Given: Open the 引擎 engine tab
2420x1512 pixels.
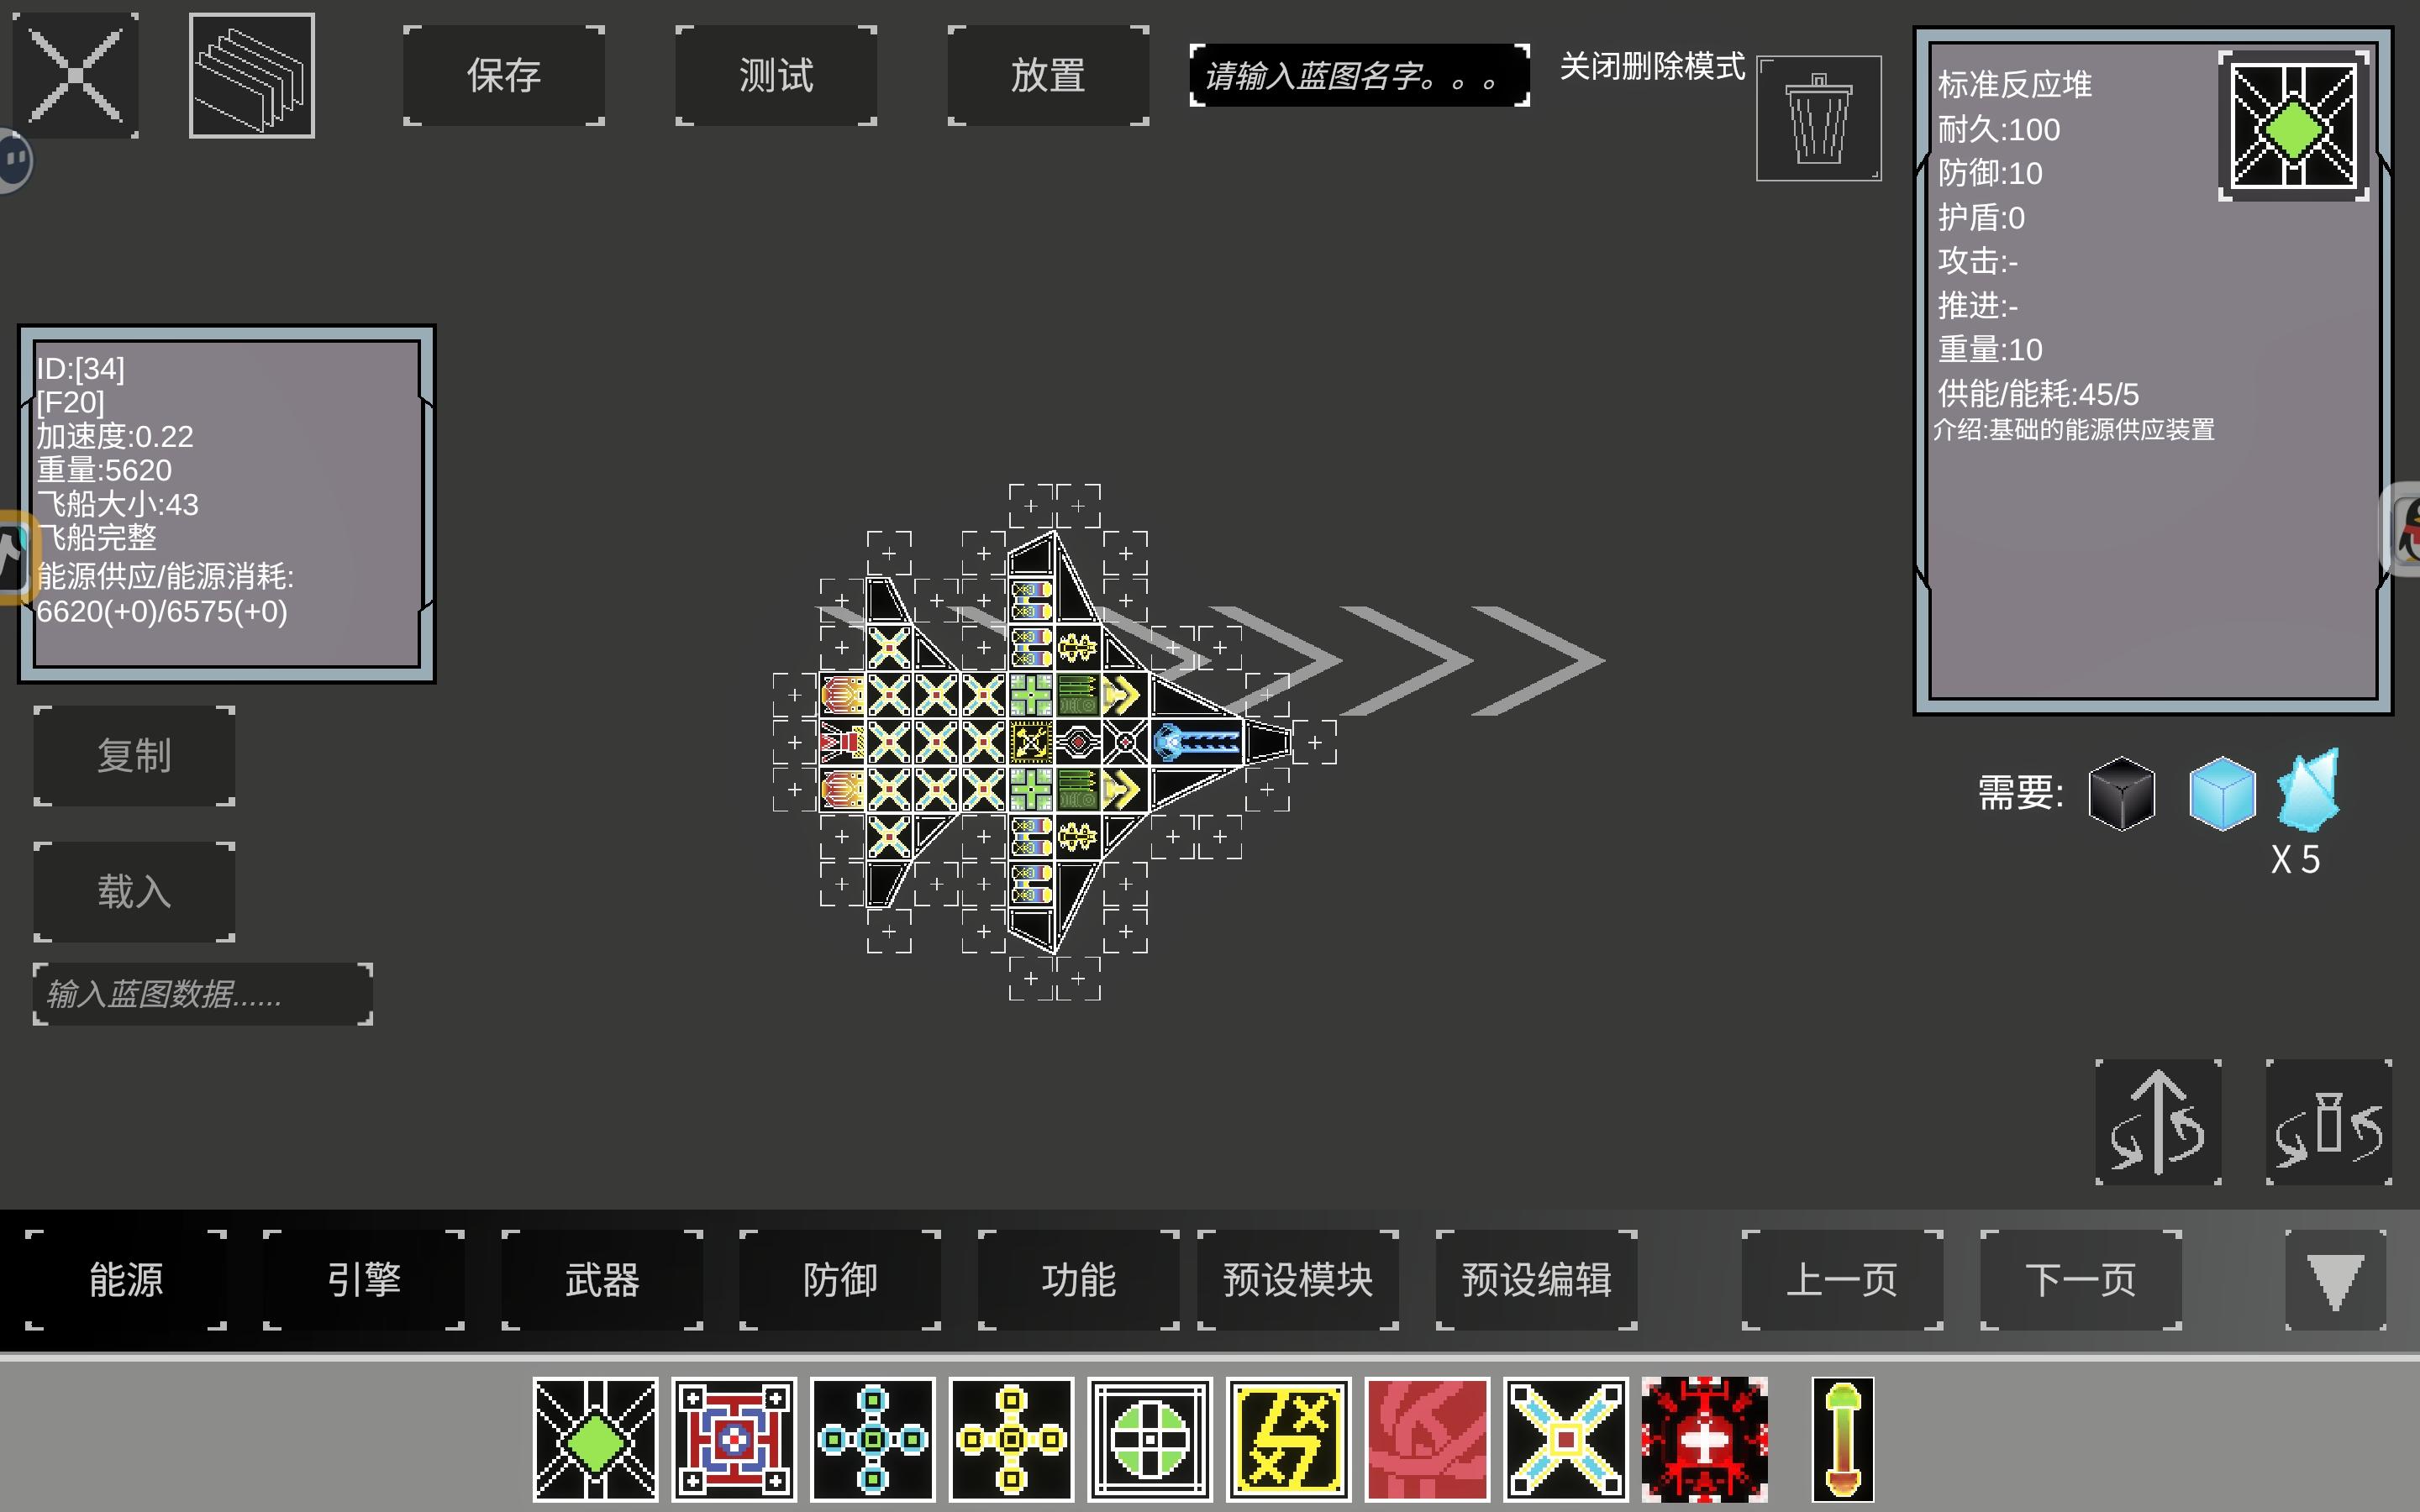Looking at the screenshot, I should coord(364,1280).
